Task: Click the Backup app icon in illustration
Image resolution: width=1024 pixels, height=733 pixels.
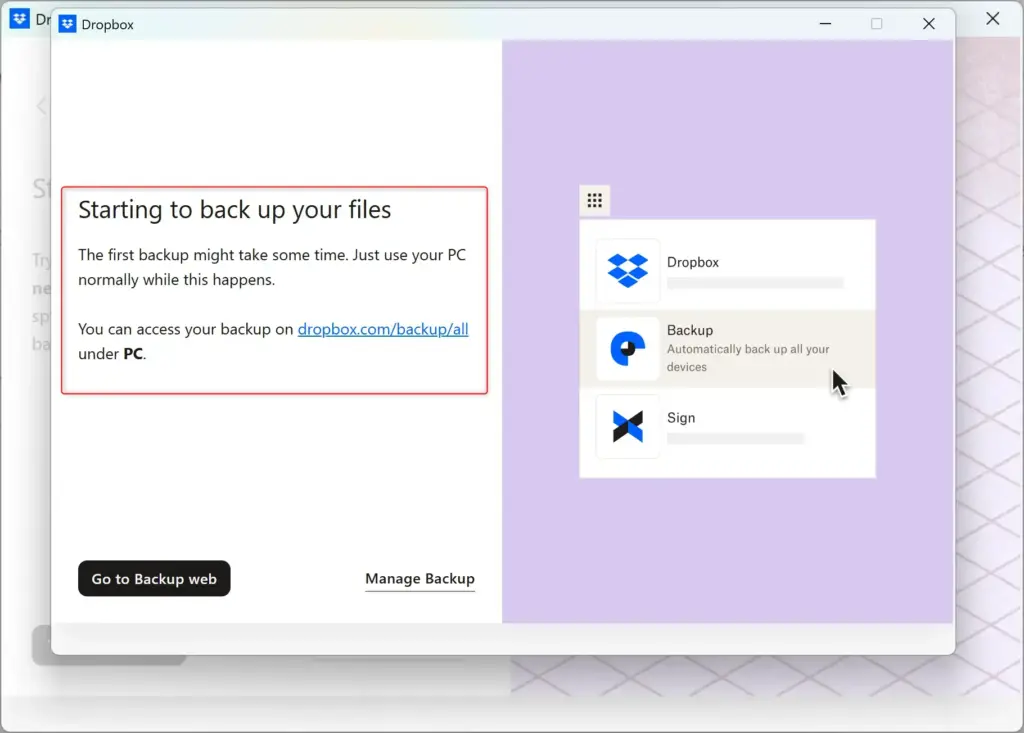Action: click(628, 349)
